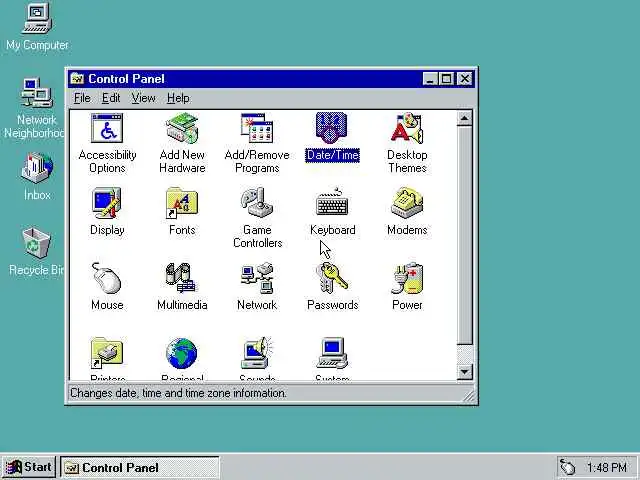Select the Recycle Bin desktop icon
640x480 pixels.
[37, 243]
